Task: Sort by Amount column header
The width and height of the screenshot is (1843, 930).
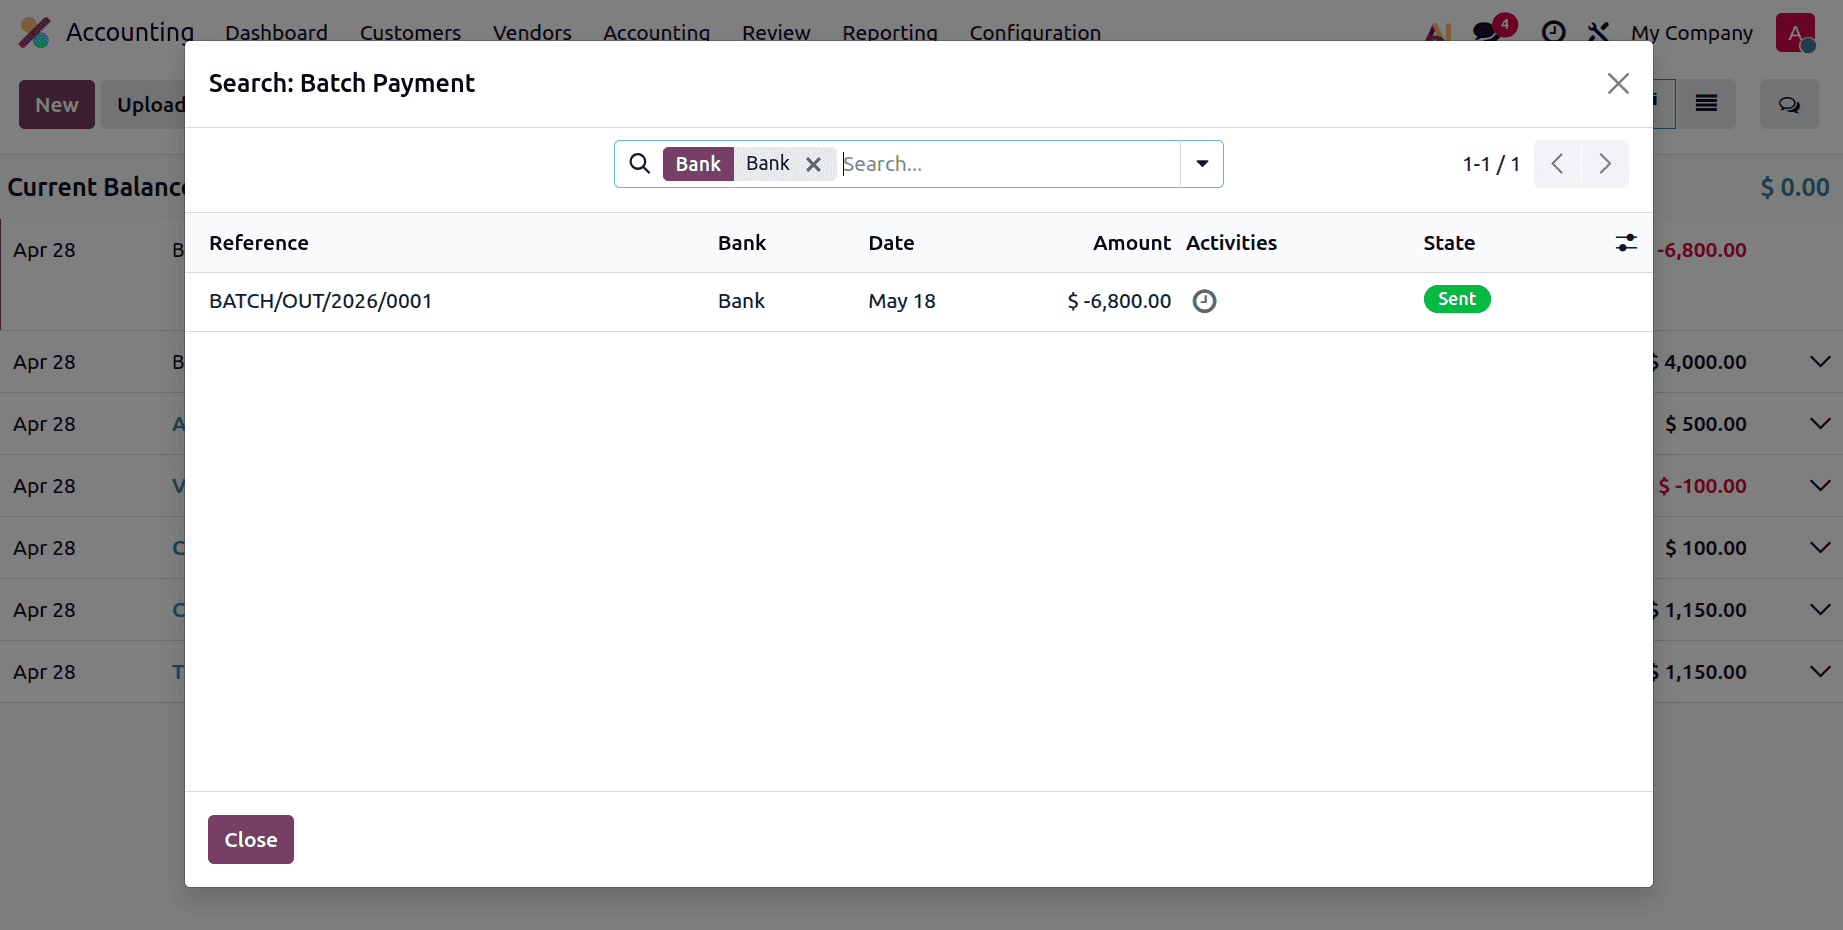Action: tap(1132, 243)
